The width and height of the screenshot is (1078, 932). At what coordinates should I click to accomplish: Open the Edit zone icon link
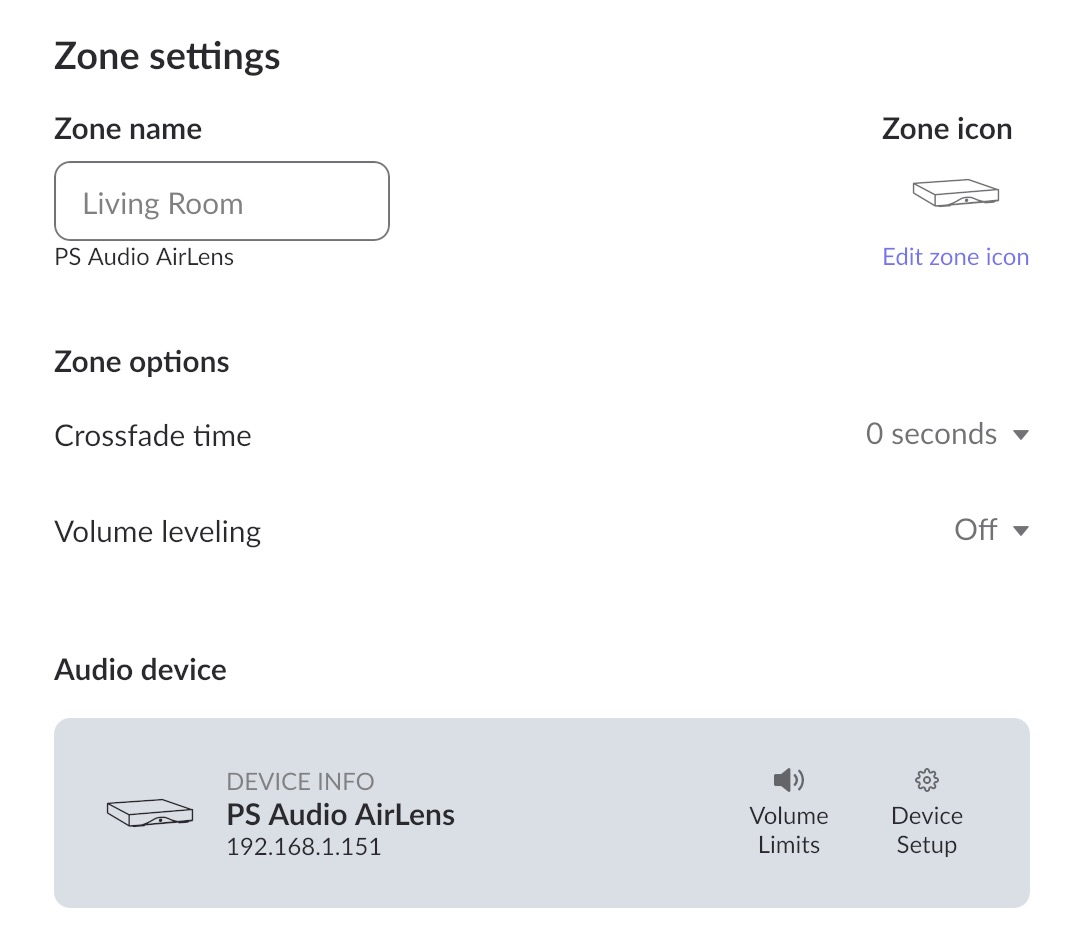point(955,257)
